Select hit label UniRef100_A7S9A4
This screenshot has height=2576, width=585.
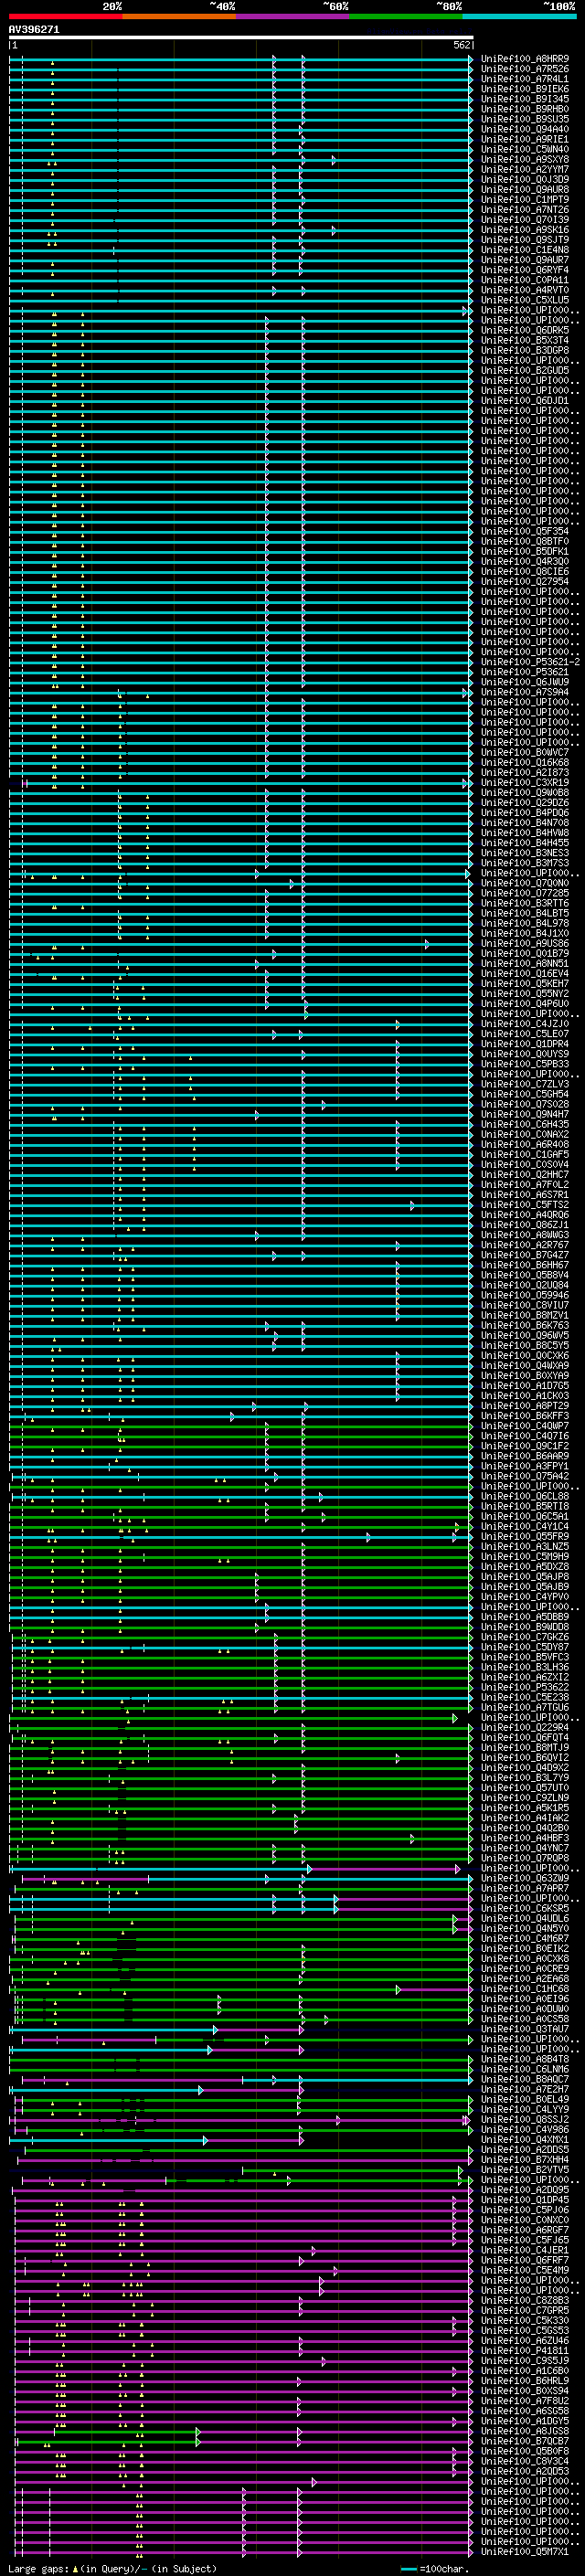click(x=525, y=692)
